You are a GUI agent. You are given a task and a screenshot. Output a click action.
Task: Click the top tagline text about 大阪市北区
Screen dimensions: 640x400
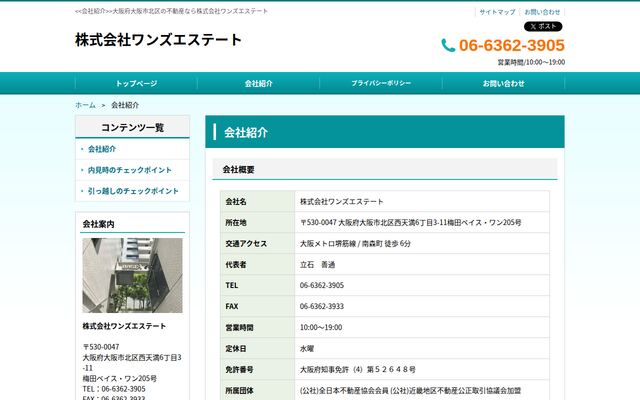pos(171,11)
